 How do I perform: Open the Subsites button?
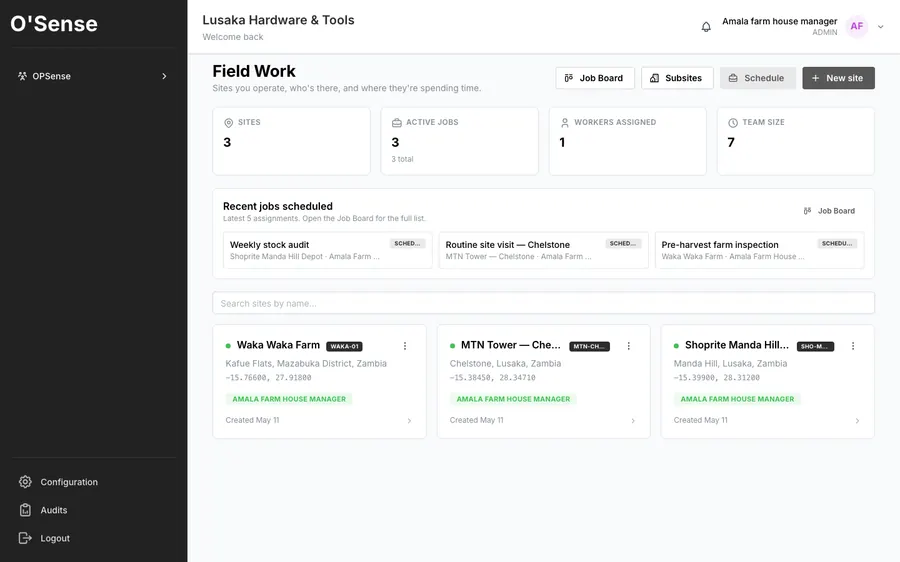677,78
